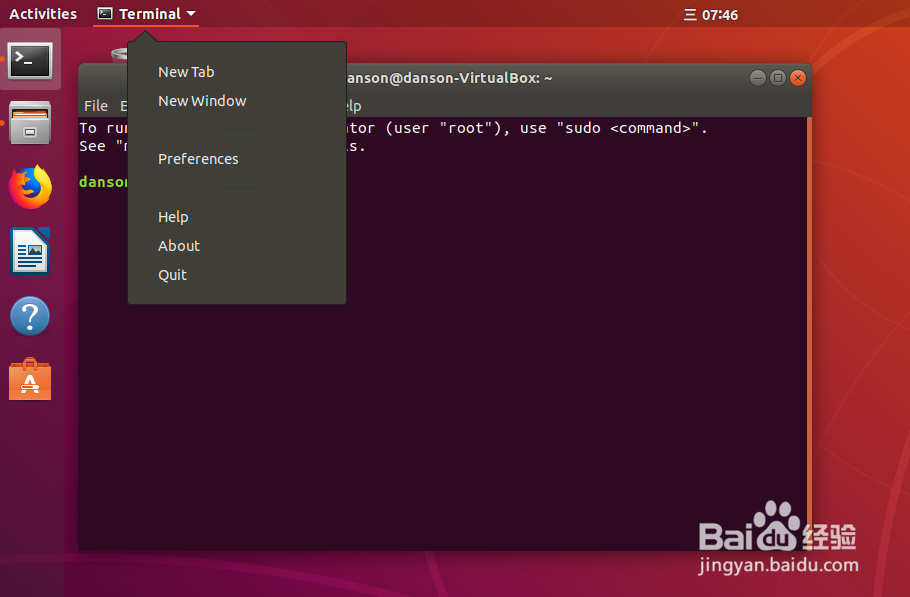Open the Terminal icon in the dock
The width and height of the screenshot is (910, 597).
(30, 60)
